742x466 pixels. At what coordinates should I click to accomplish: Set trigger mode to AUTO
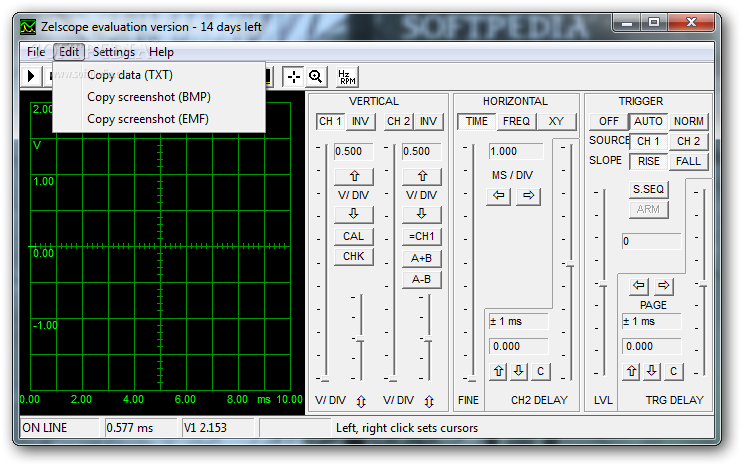point(648,122)
